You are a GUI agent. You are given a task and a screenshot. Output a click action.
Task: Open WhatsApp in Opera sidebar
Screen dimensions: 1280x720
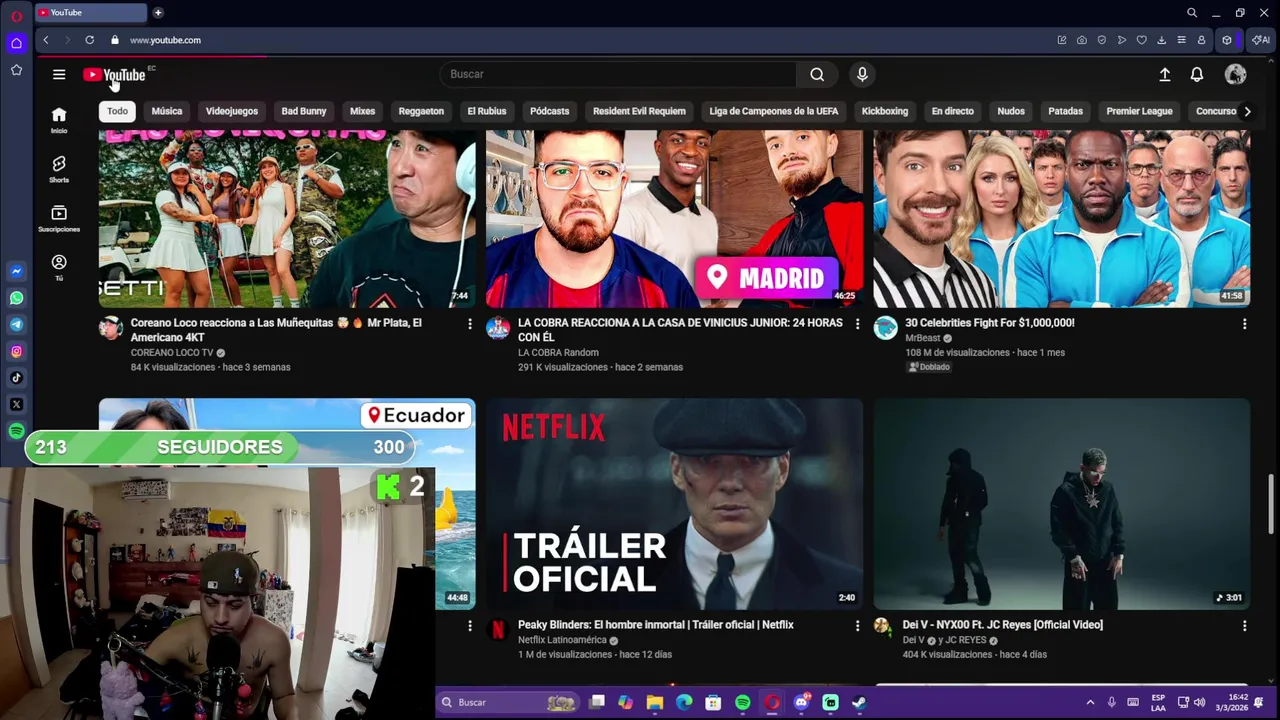click(x=16, y=298)
